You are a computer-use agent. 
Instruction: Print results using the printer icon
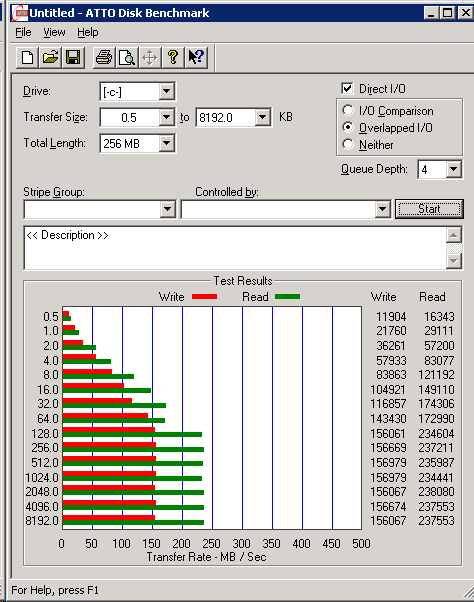pos(104,58)
